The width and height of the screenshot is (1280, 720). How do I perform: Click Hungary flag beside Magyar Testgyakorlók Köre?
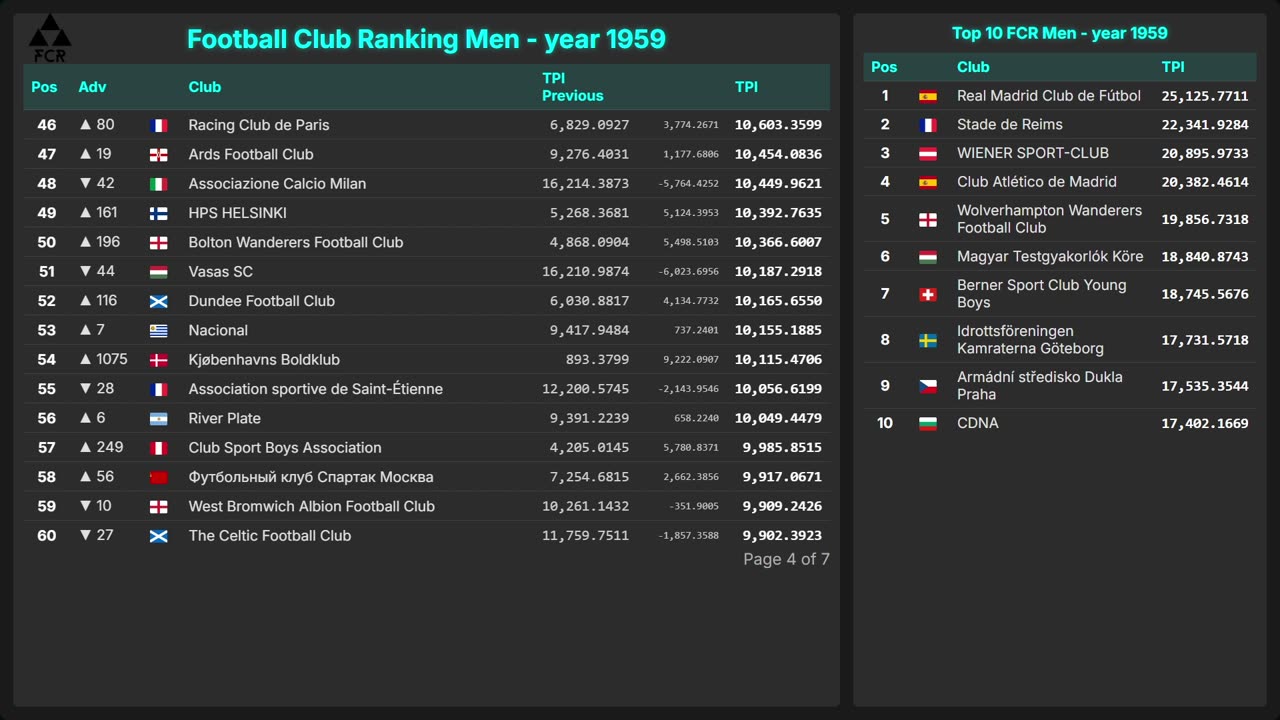(928, 257)
